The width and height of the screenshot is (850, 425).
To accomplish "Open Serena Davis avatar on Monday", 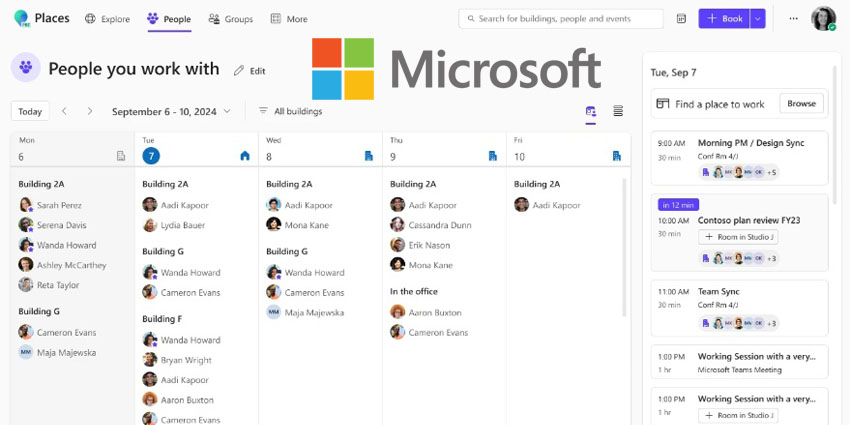I will [25, 224].
